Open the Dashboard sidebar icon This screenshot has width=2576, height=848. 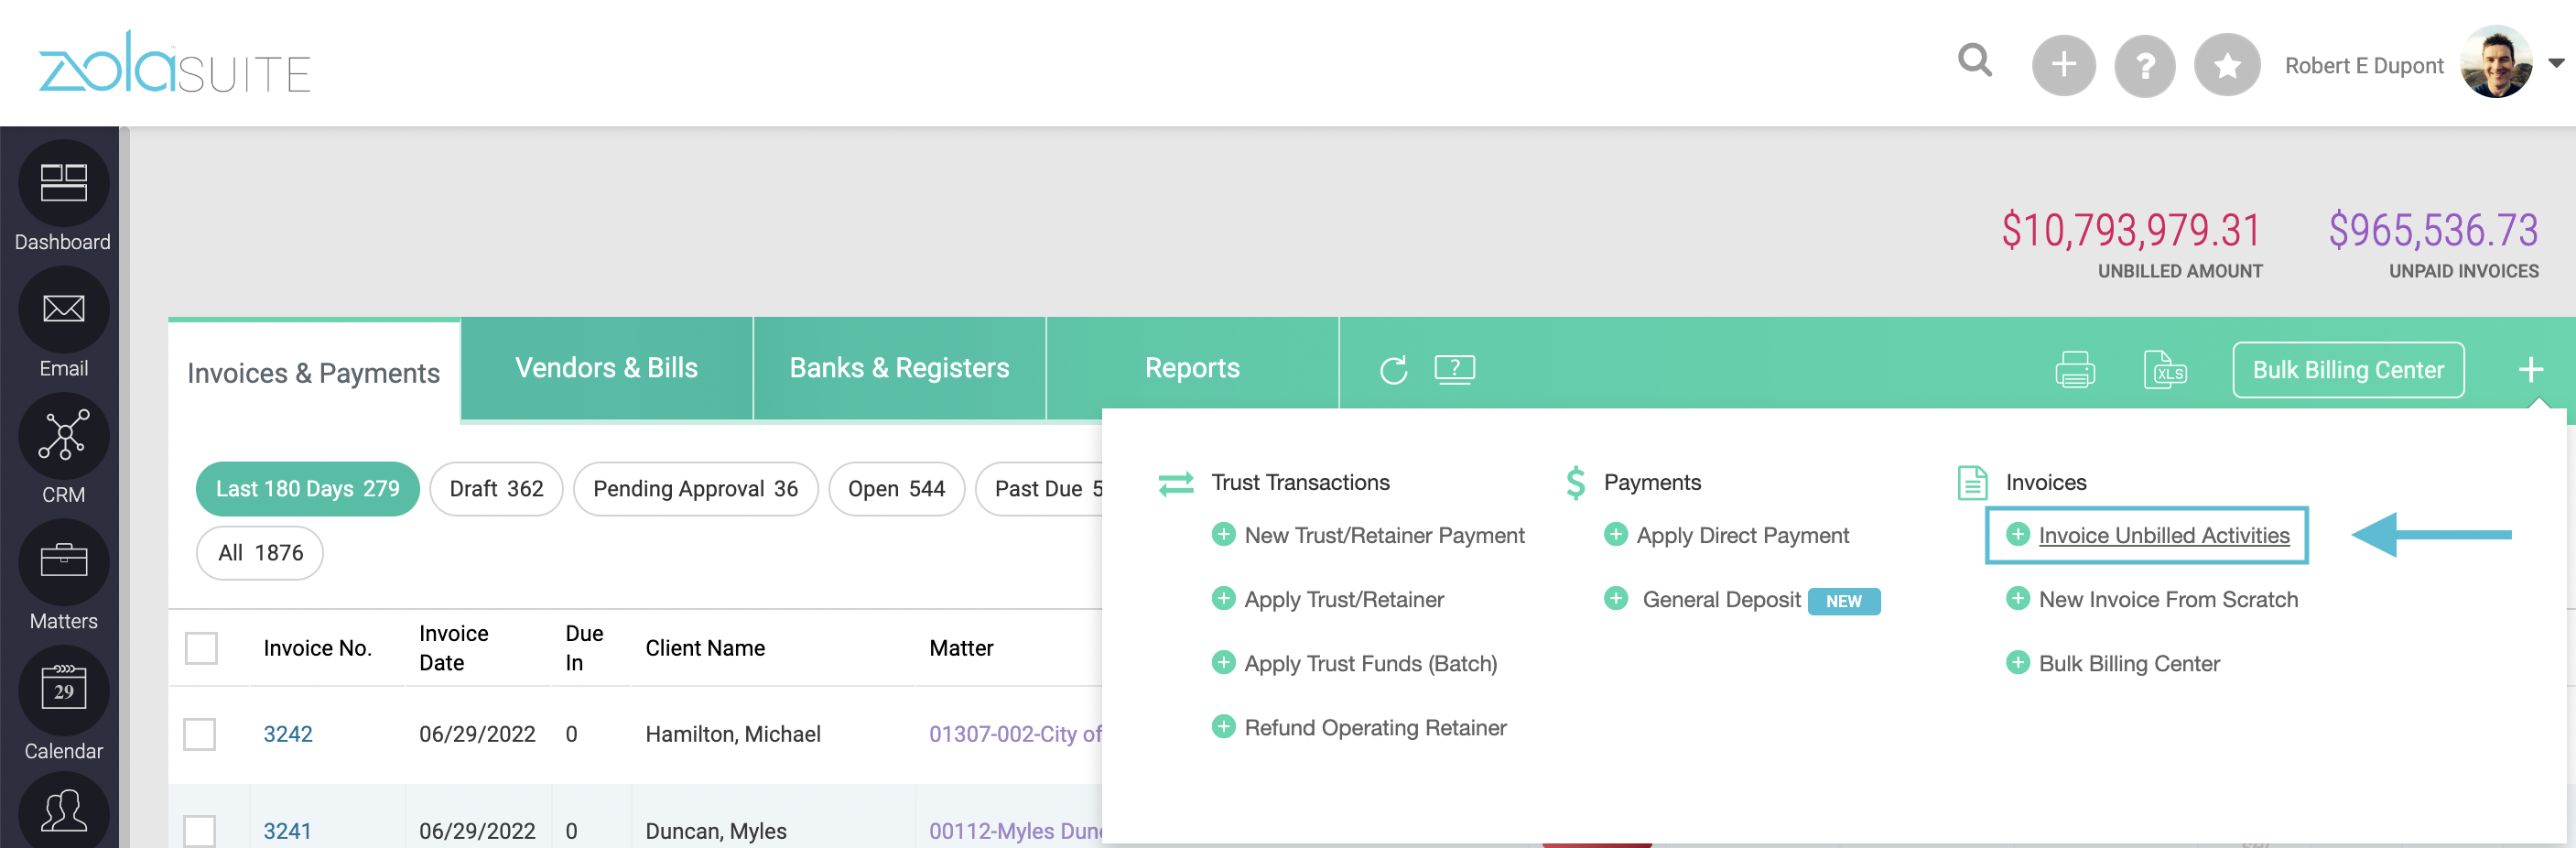(x=63, y=183)
